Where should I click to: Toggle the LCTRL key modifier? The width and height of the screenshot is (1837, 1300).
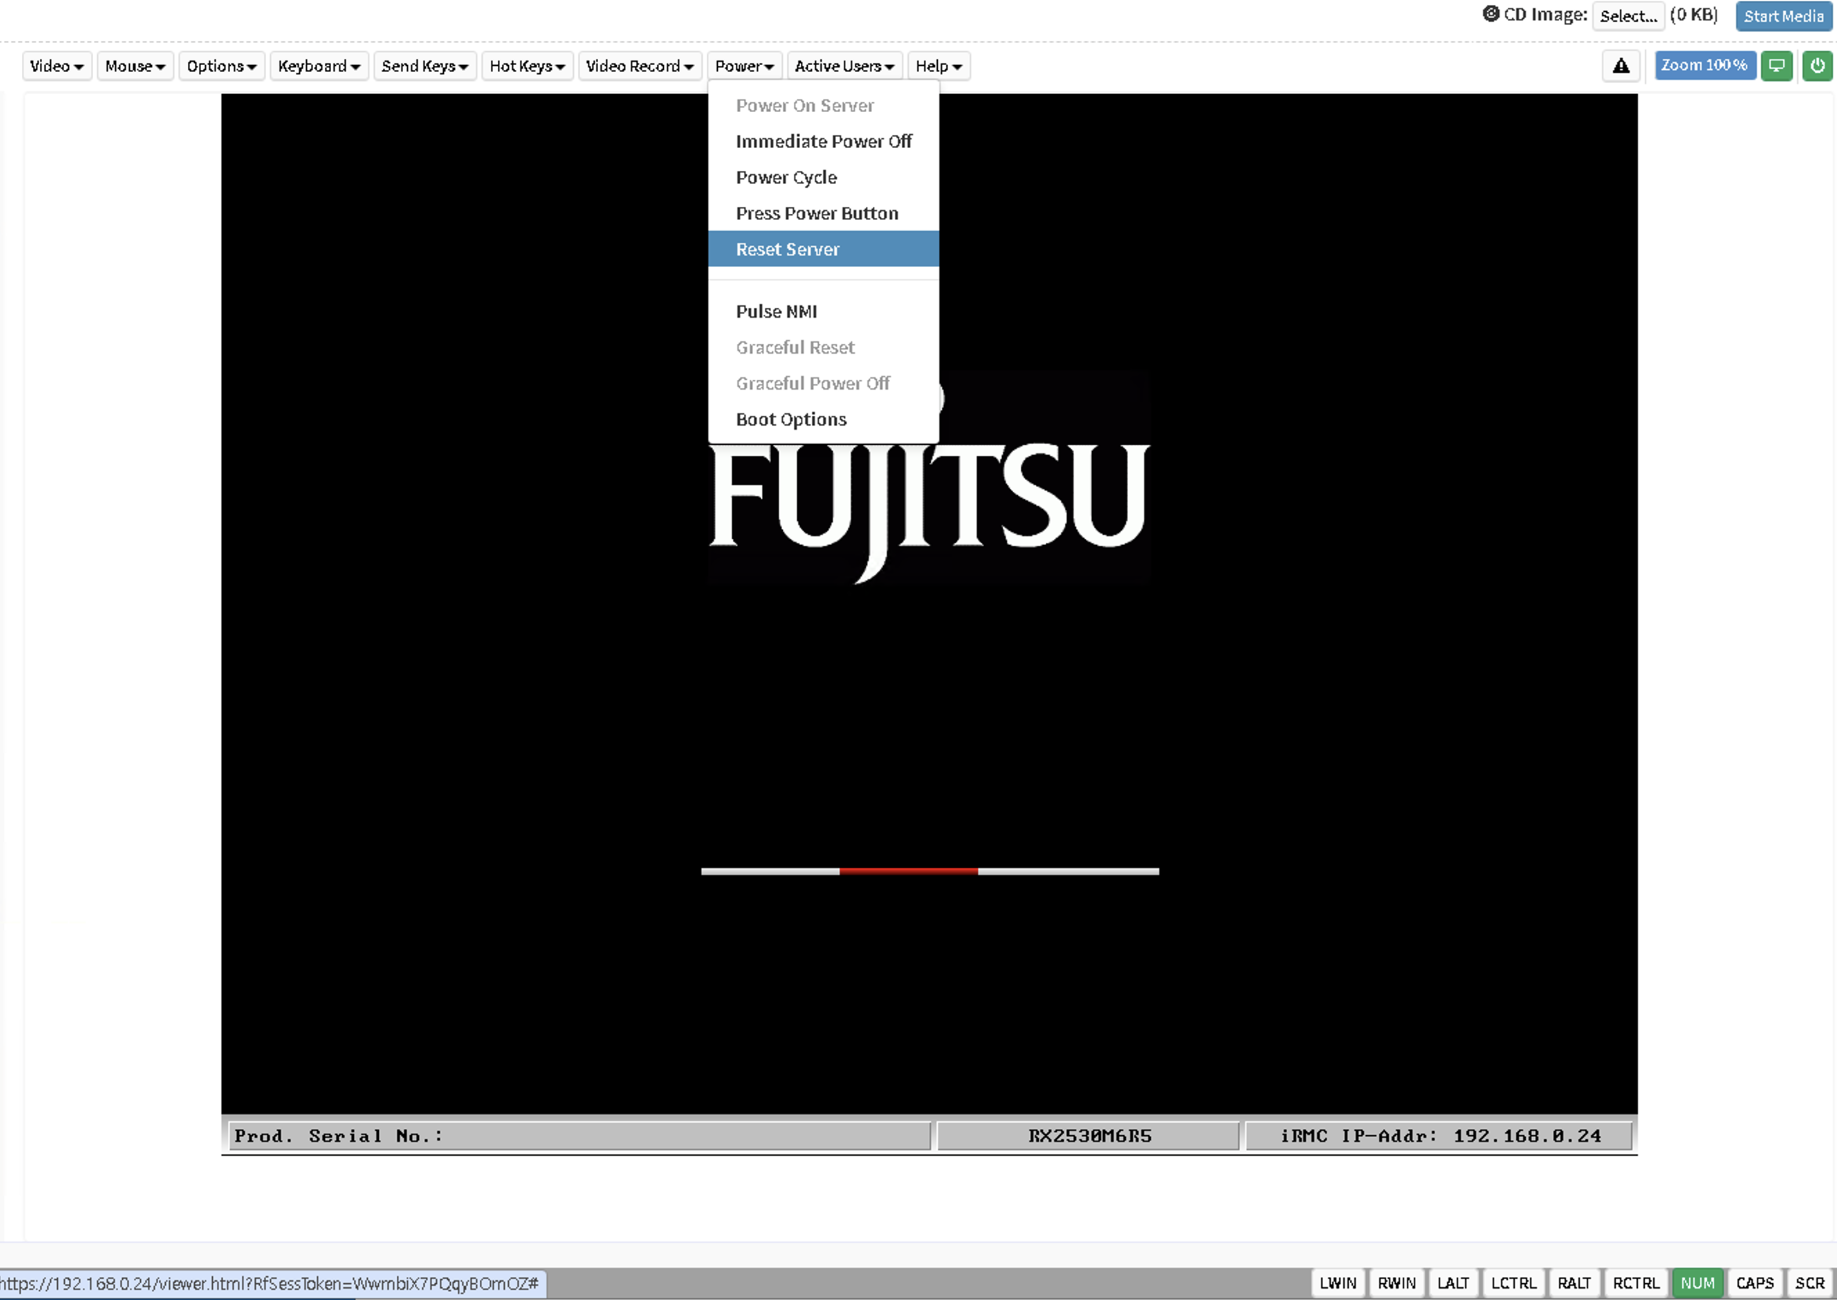point(1513,1283)
